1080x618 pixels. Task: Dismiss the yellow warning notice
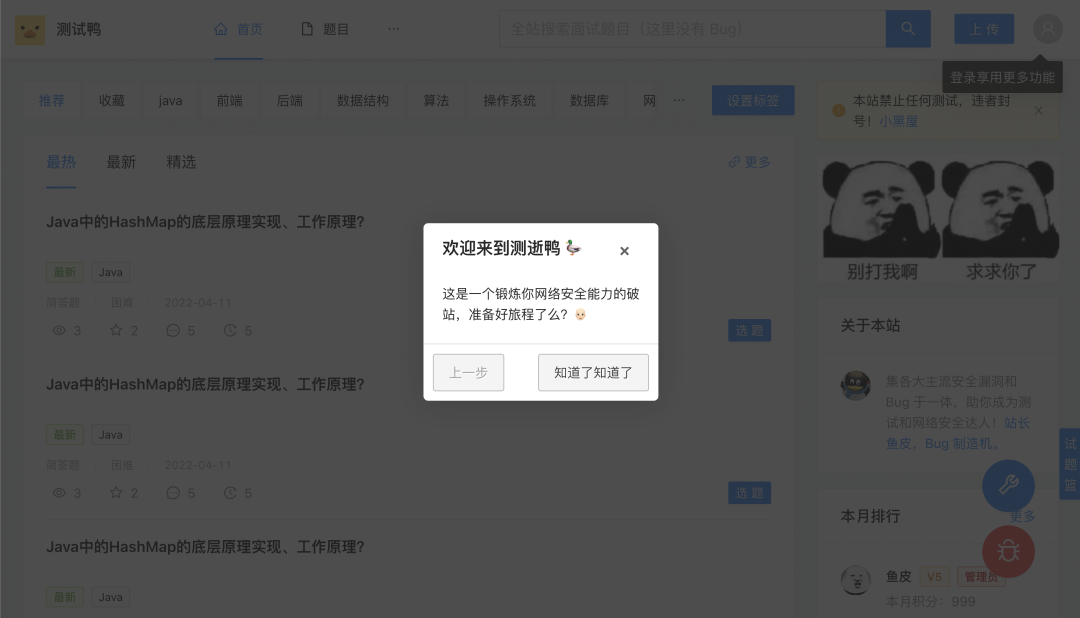1038,110
